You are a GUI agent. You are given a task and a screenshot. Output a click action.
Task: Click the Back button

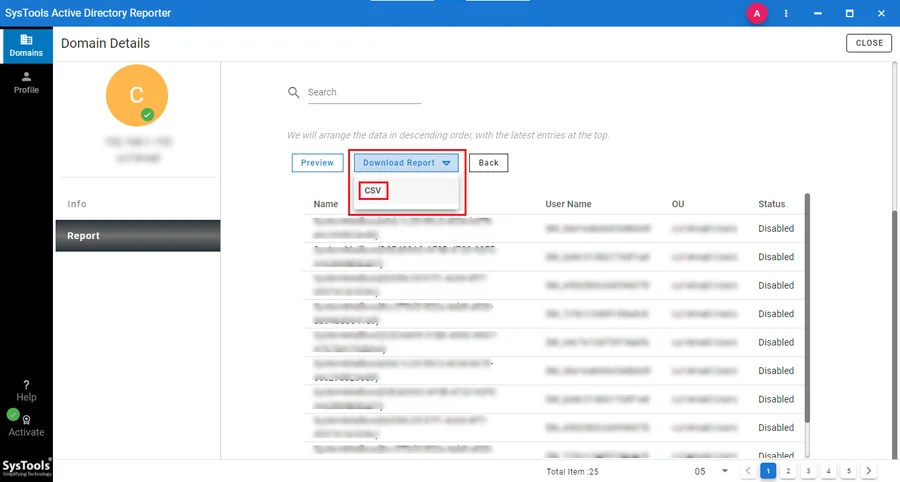[x=488, y=163]
